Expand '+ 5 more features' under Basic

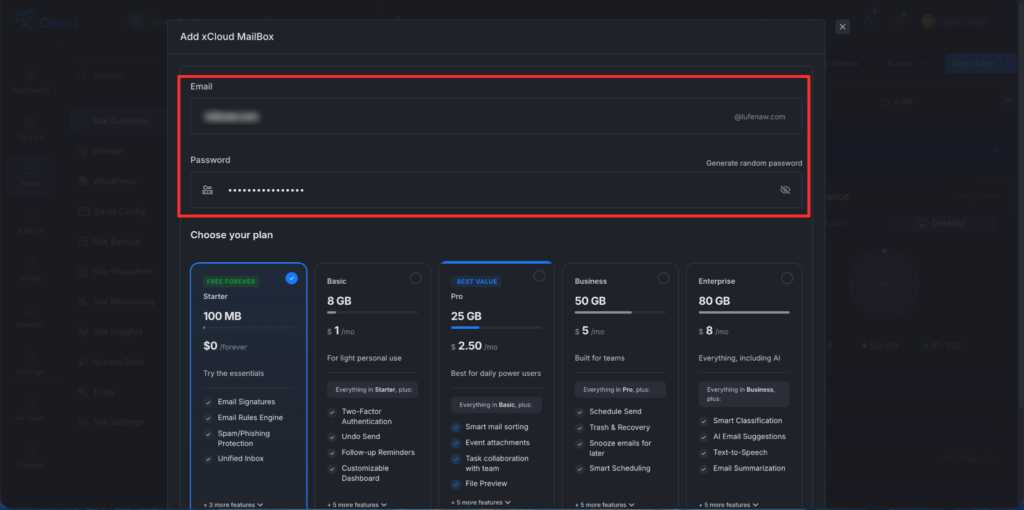(x=357, y=505)
